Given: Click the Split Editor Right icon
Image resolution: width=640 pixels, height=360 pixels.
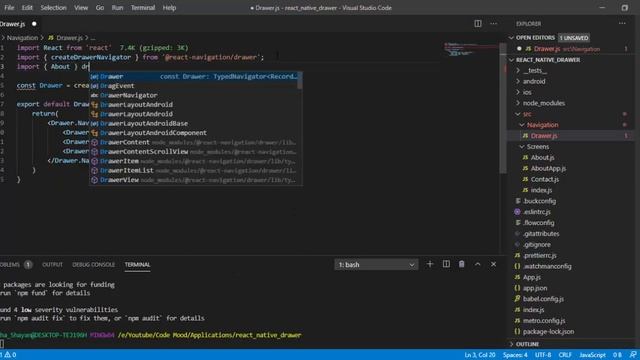Looking at the screenshot, I should tap(478, 24).
